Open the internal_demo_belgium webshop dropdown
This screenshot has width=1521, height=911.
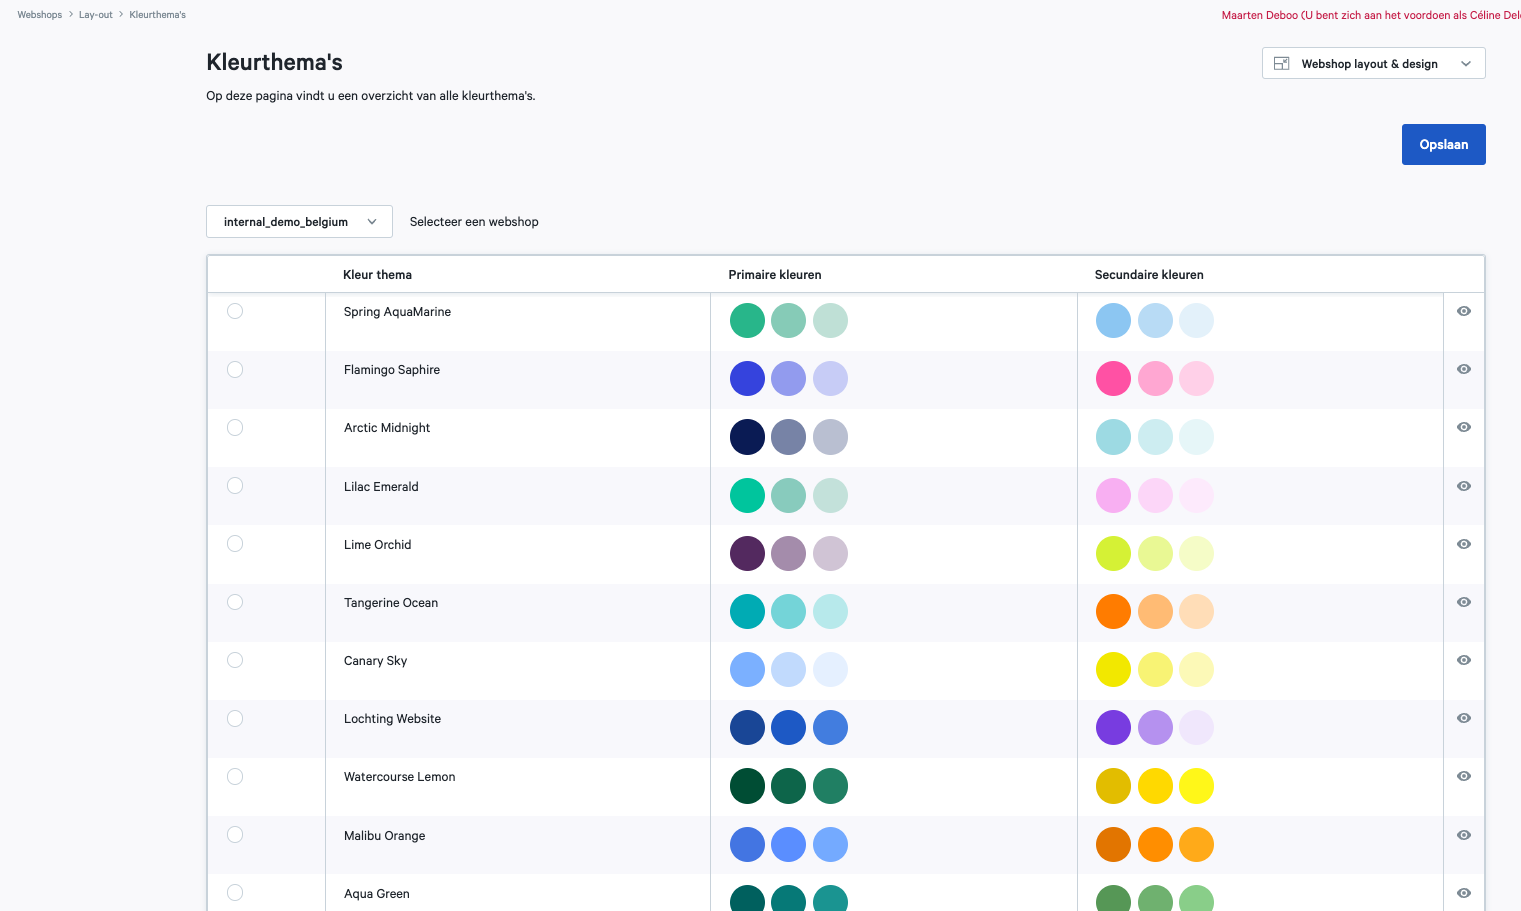point(298,222)
